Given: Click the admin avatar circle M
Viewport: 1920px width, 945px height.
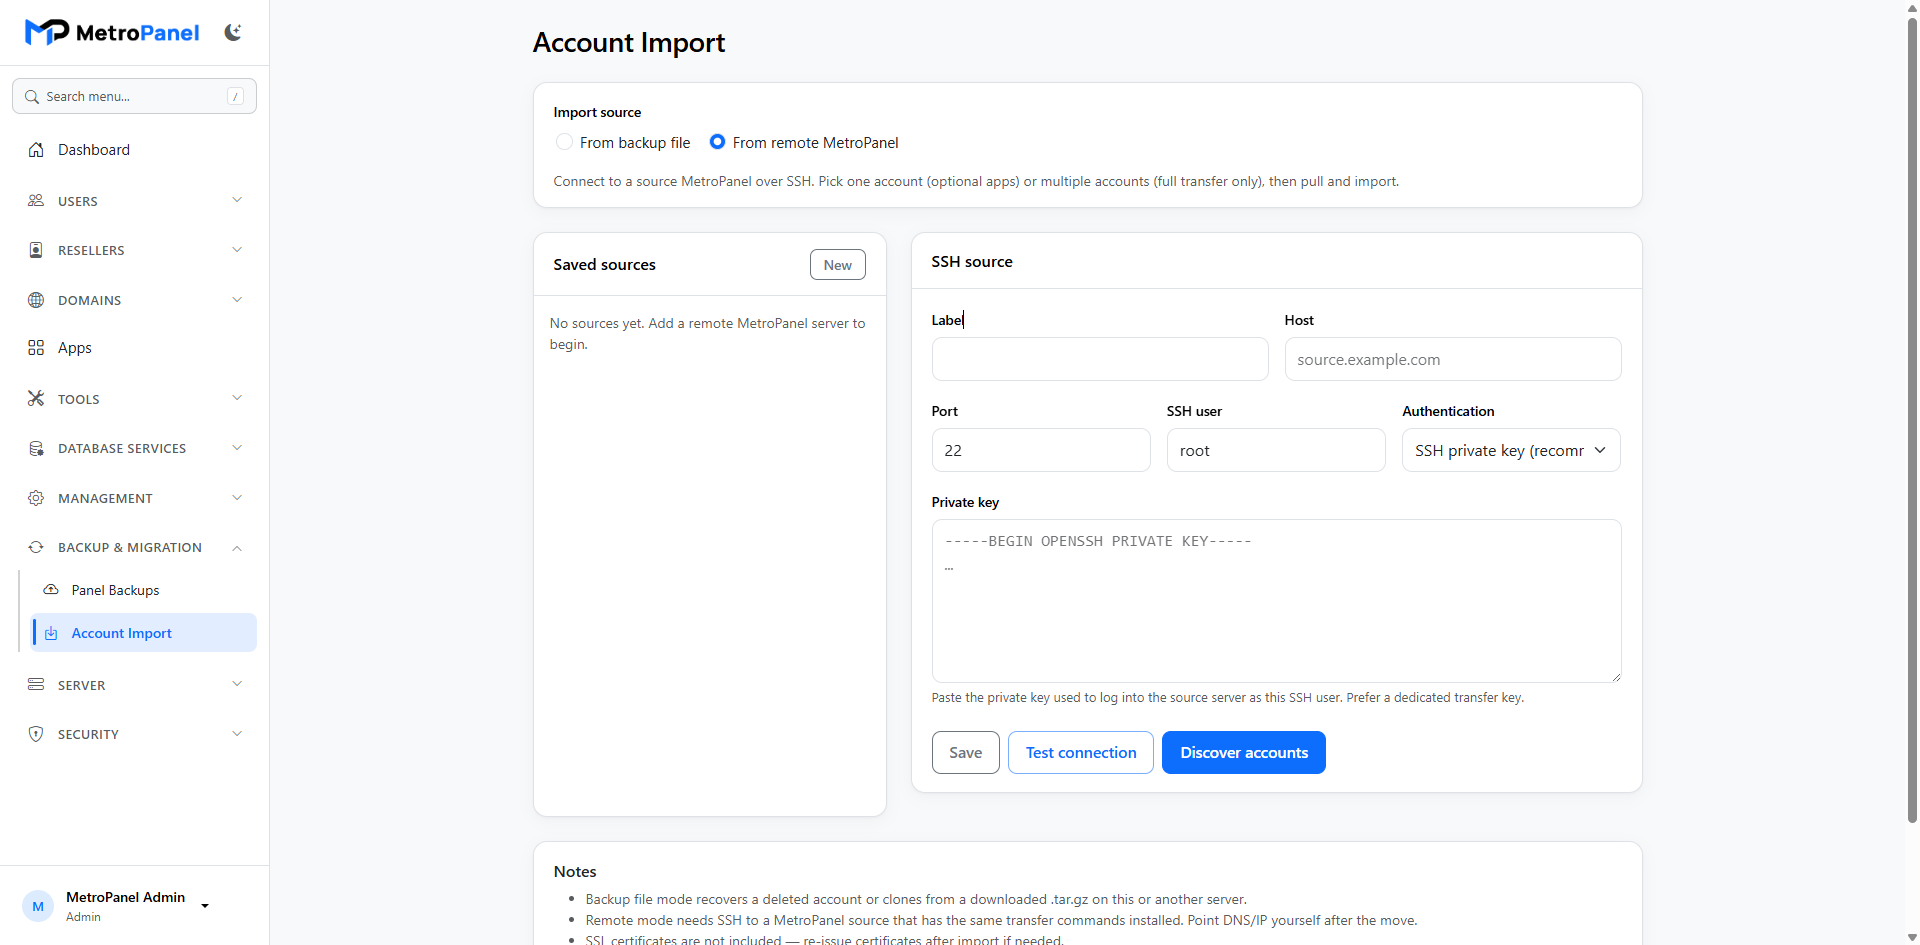Looking at the screenshot, I should coord(38,906).
